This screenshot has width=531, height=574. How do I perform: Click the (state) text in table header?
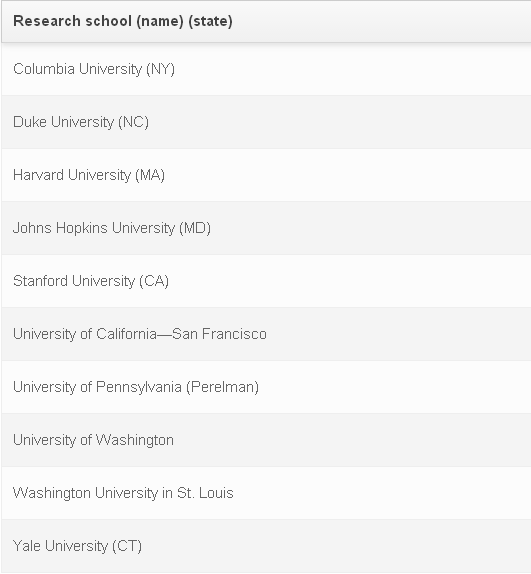point(210,21)
